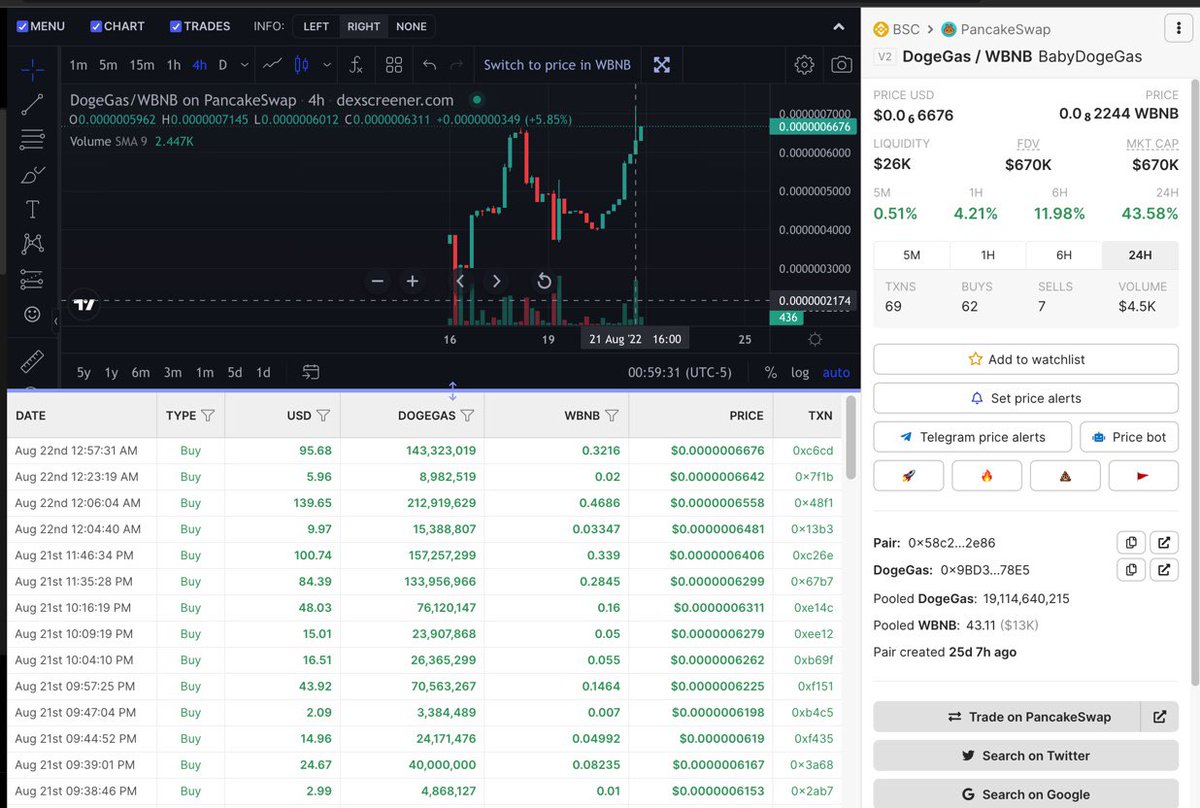Undo the last chart action
This screenshot has width=1200, height=808.
pyautogui.click(x=430, y=65)
